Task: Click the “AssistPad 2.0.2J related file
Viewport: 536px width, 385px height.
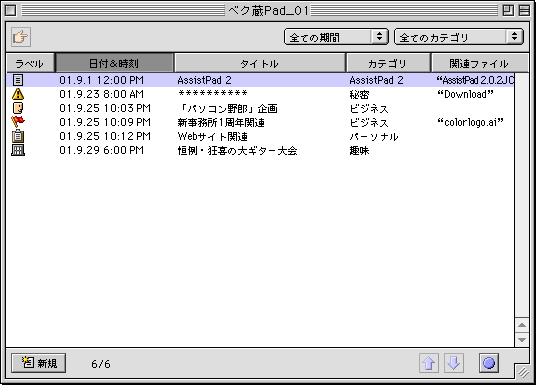Action: tap(475, 80)
